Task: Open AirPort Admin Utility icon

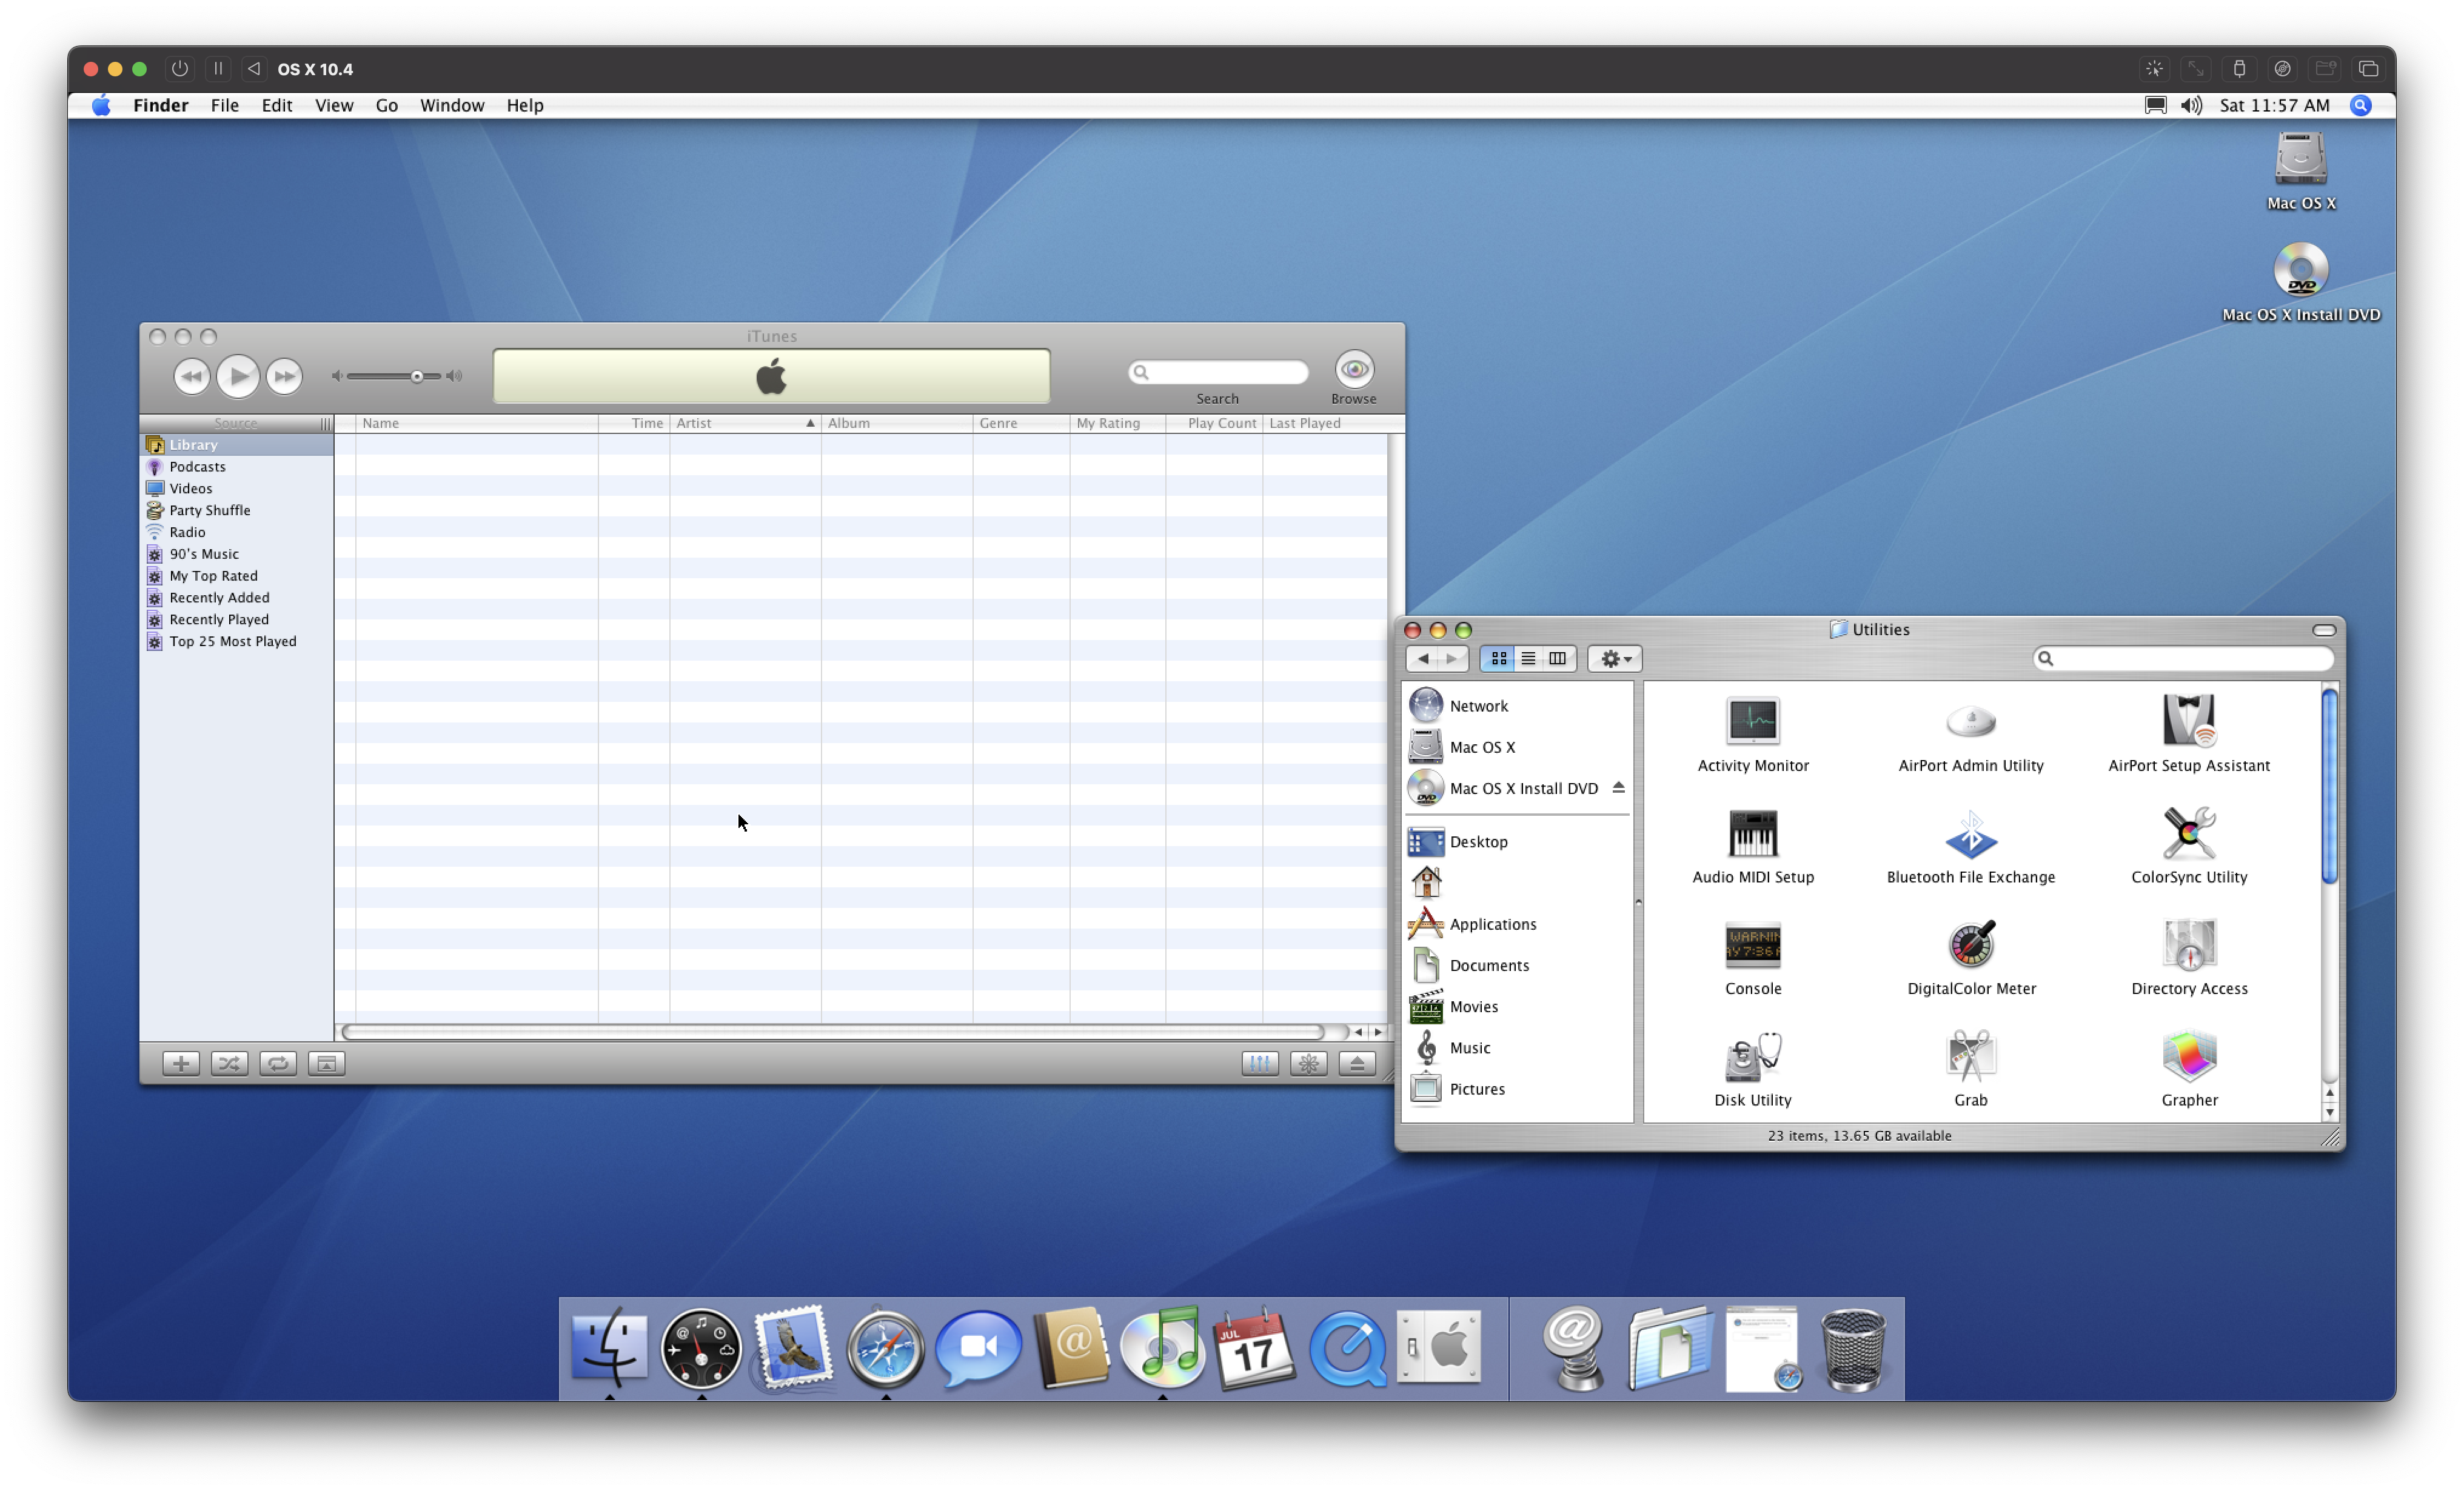Action: coord(1970,720)
